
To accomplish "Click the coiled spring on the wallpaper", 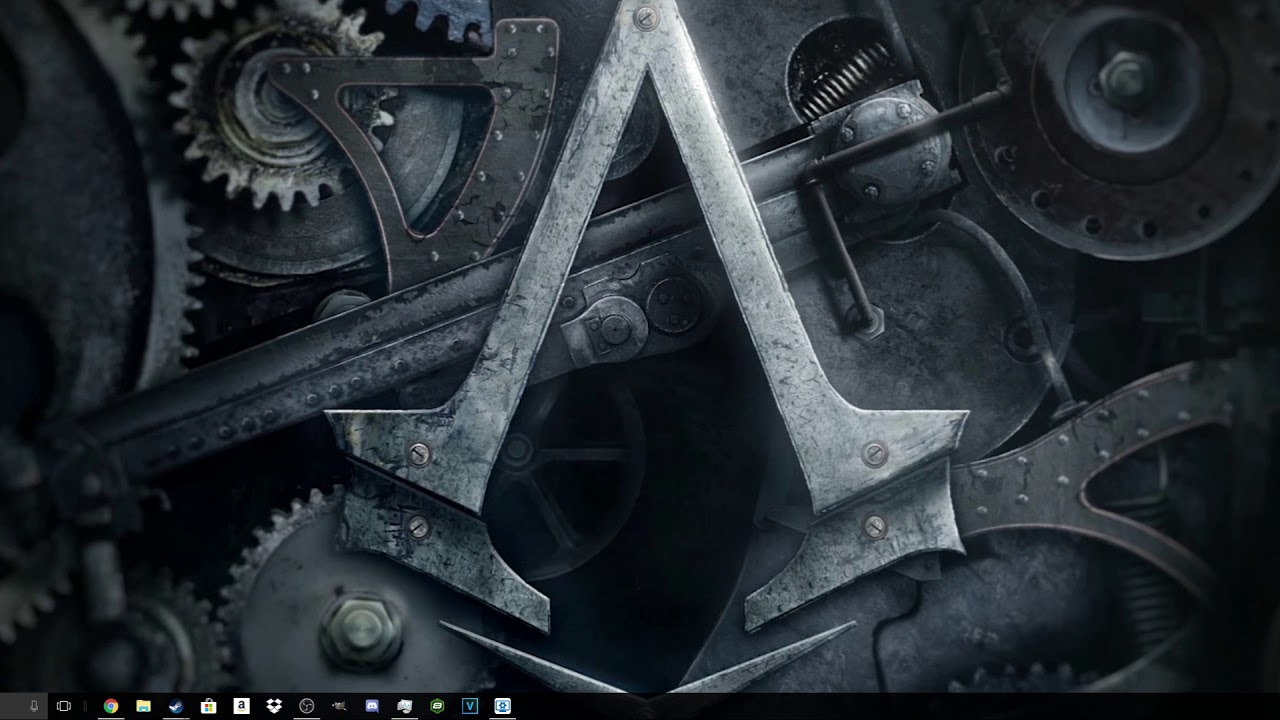I will click(x=840, y=82).
